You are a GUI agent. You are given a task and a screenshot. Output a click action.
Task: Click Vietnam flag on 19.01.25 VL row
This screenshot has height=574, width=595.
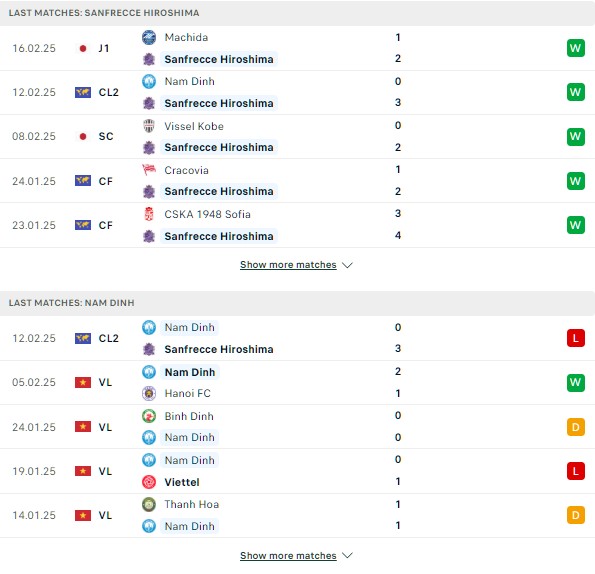(83, 471)
